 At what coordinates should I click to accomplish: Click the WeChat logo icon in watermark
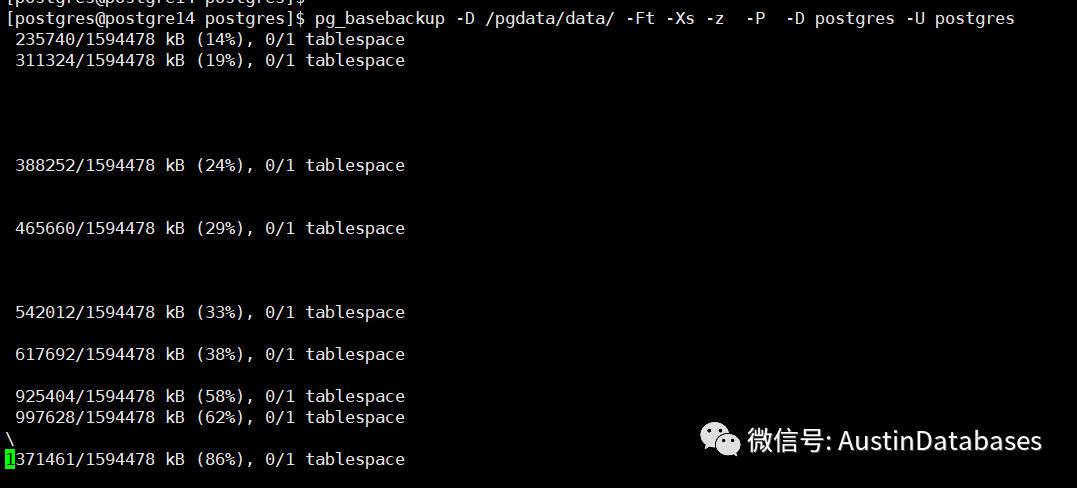click(718, 440)
